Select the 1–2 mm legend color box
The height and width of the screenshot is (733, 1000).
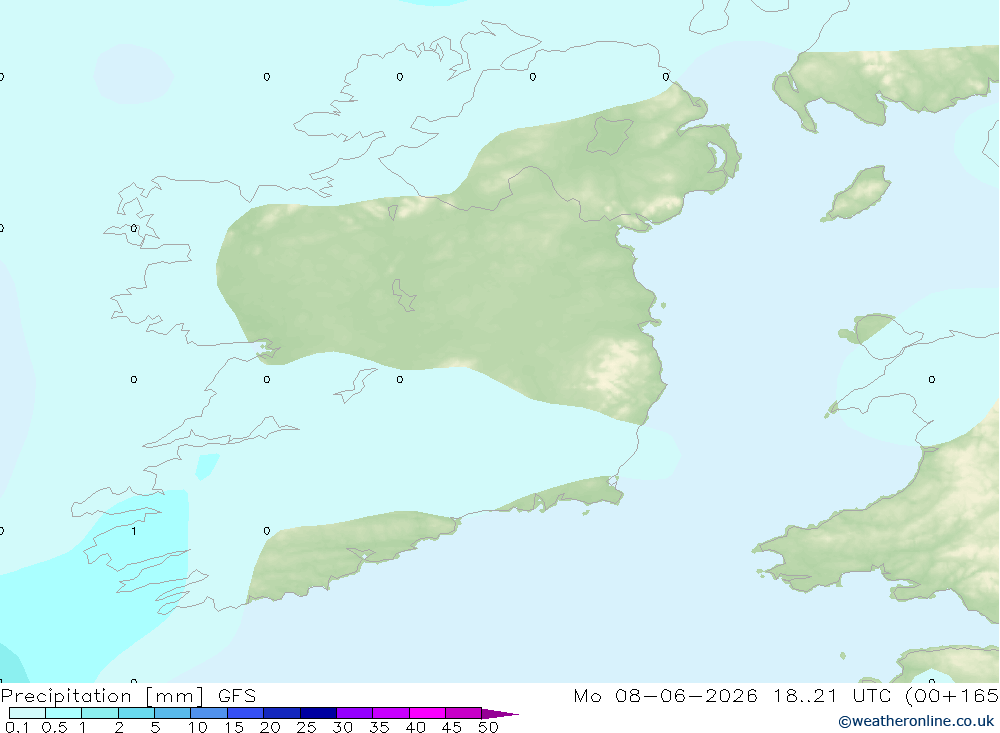point(100,713)
